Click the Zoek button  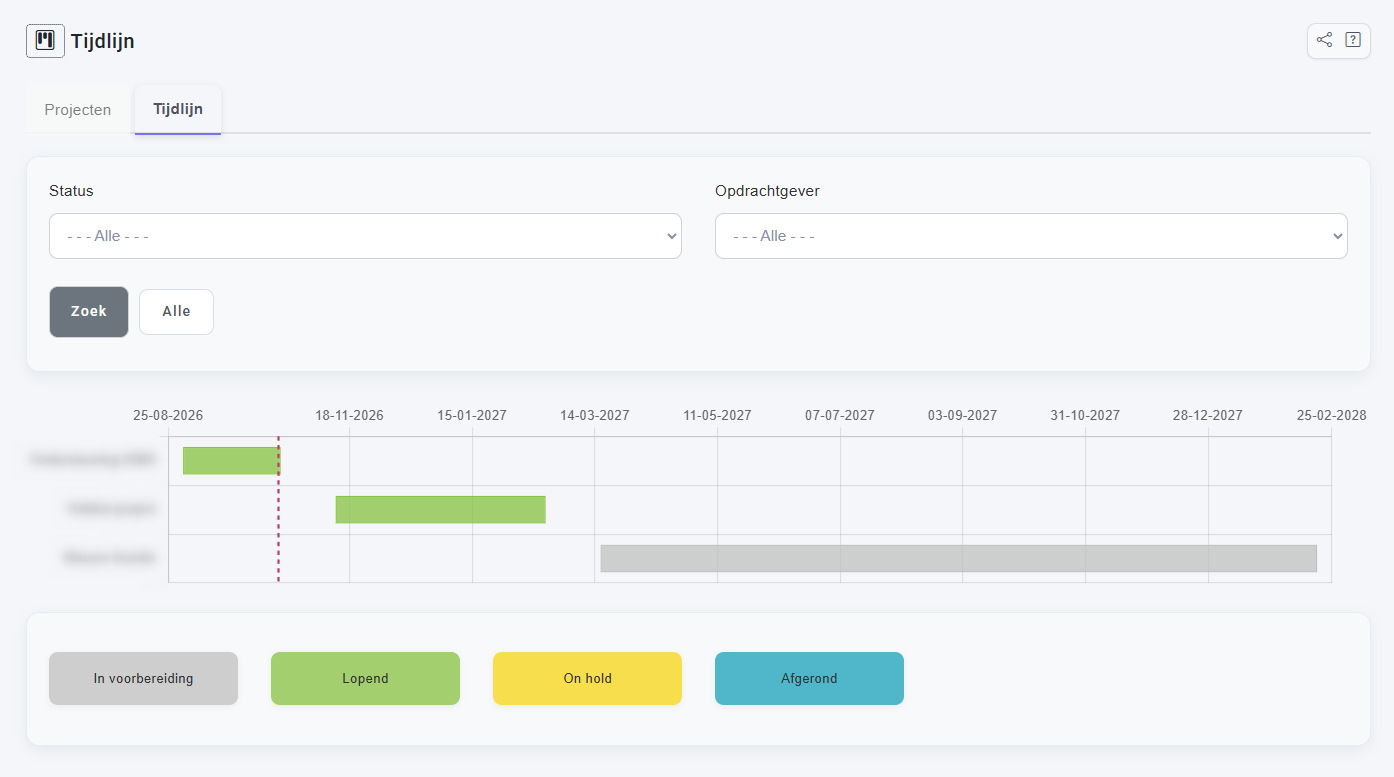tap(89, 312)
